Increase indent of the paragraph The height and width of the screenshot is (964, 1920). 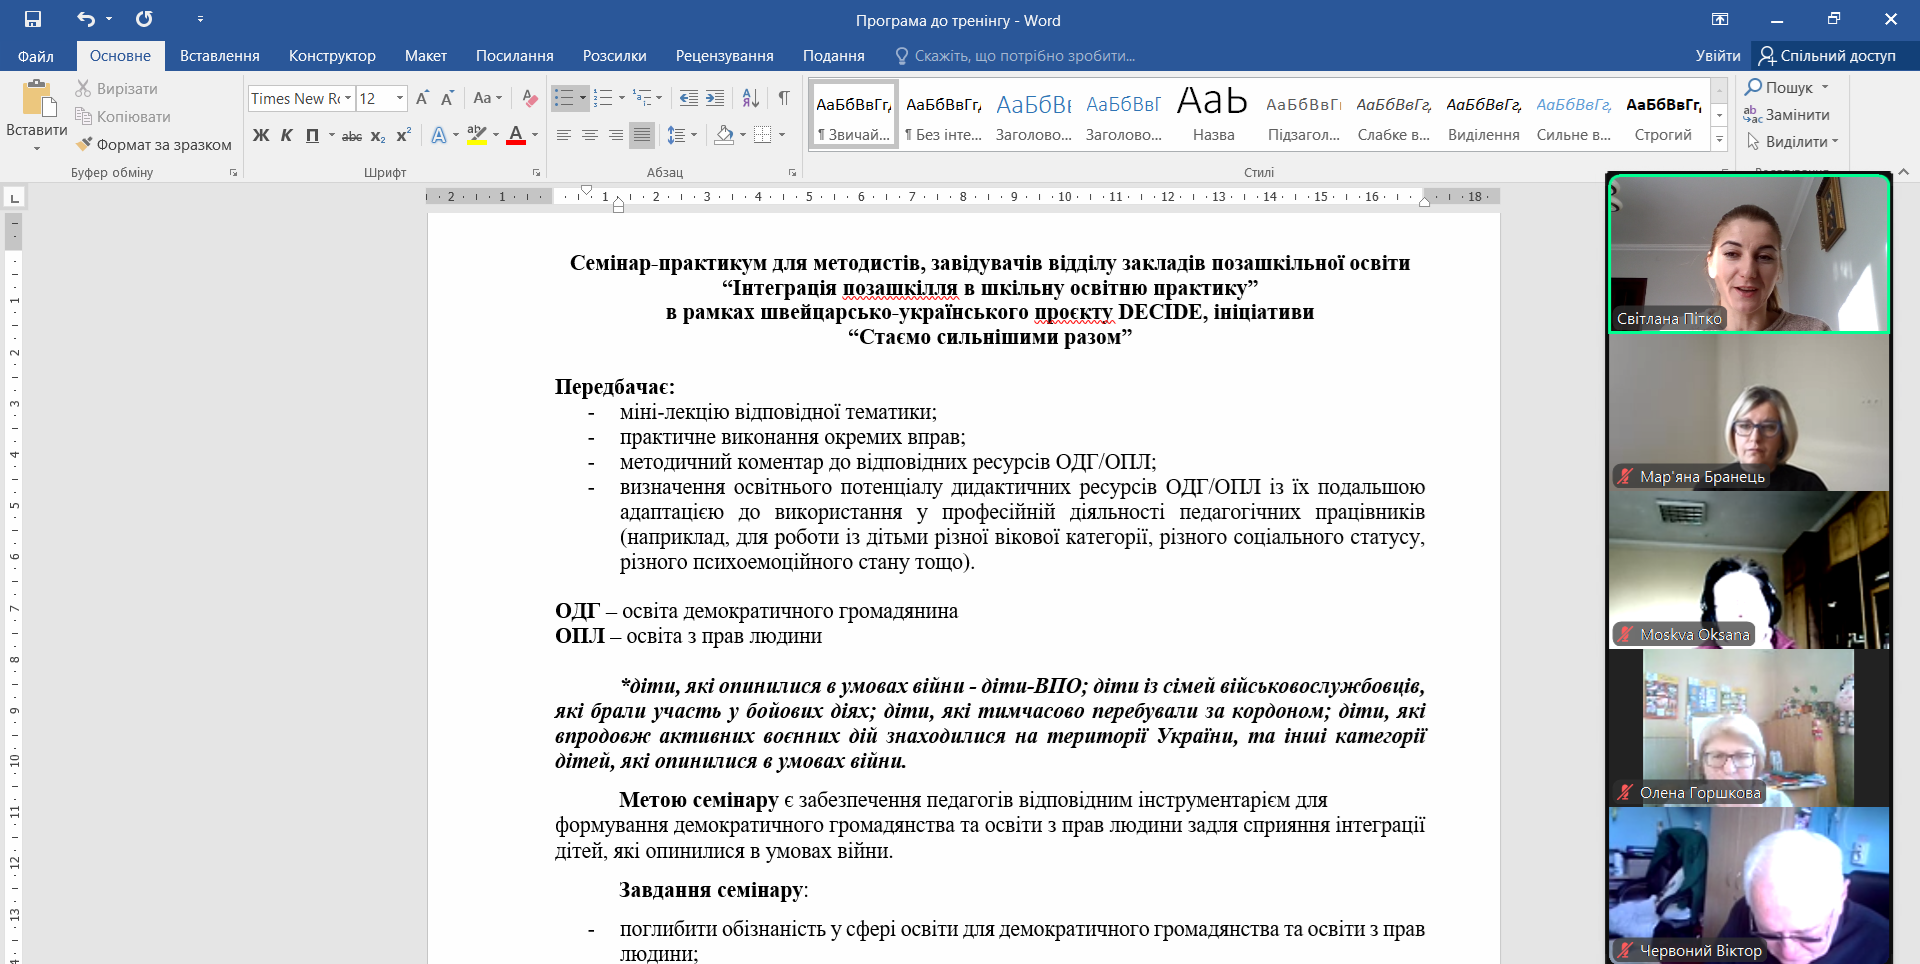pos(715,98)
